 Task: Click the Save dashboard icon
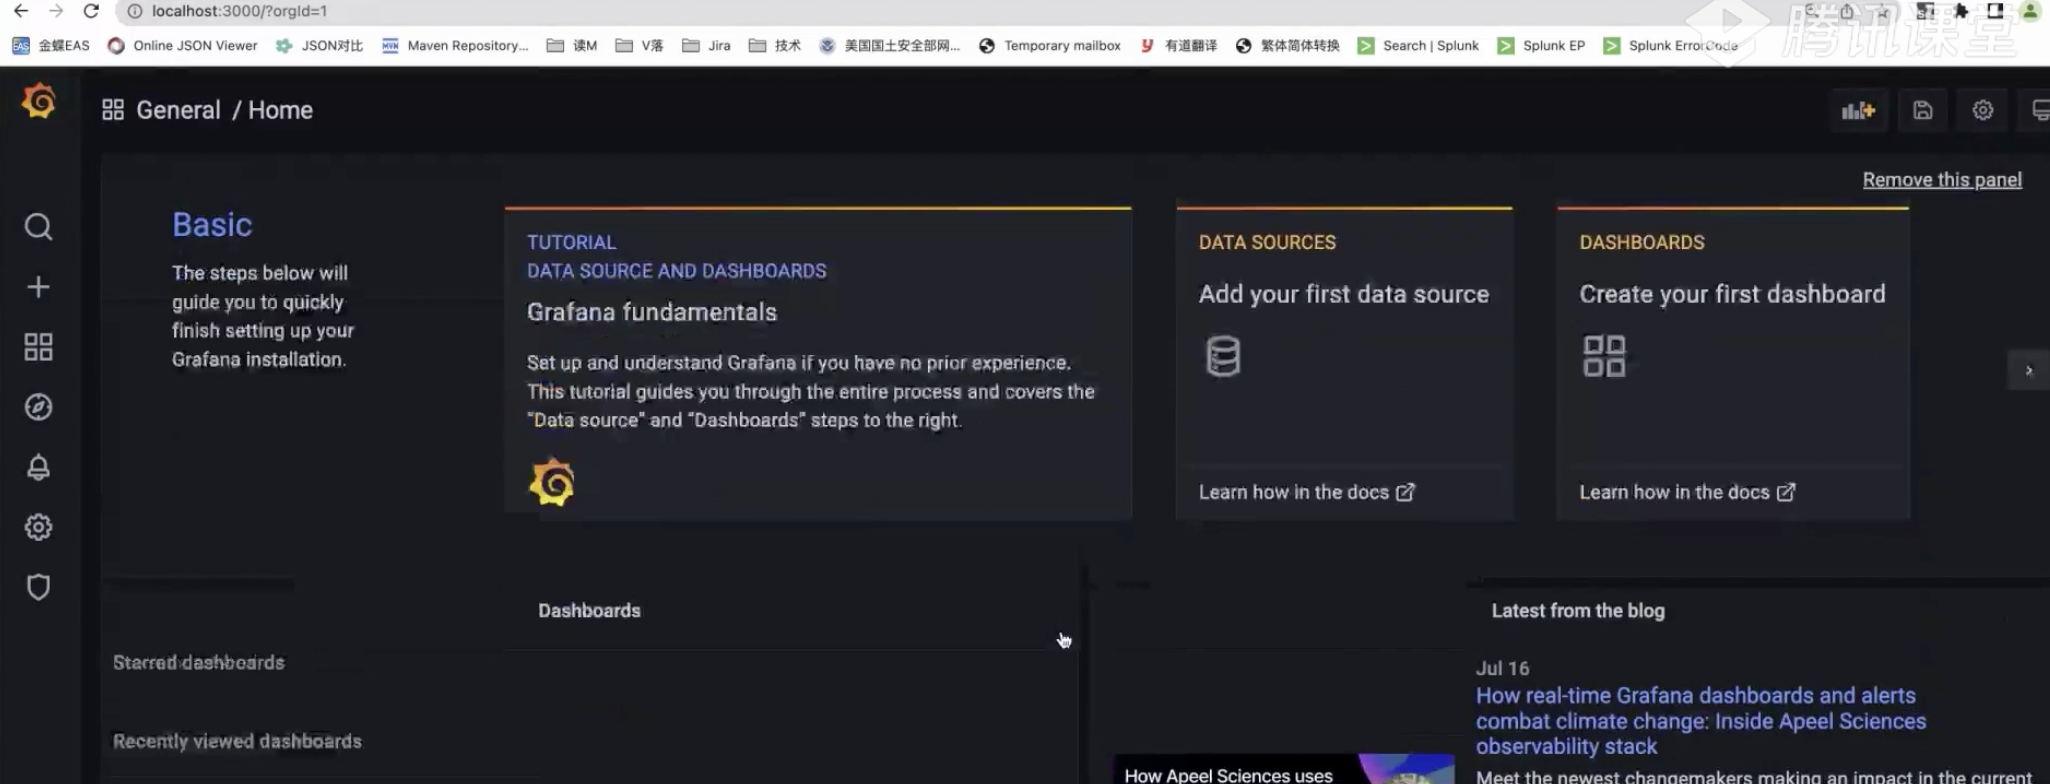click(x=1922, y=110)
